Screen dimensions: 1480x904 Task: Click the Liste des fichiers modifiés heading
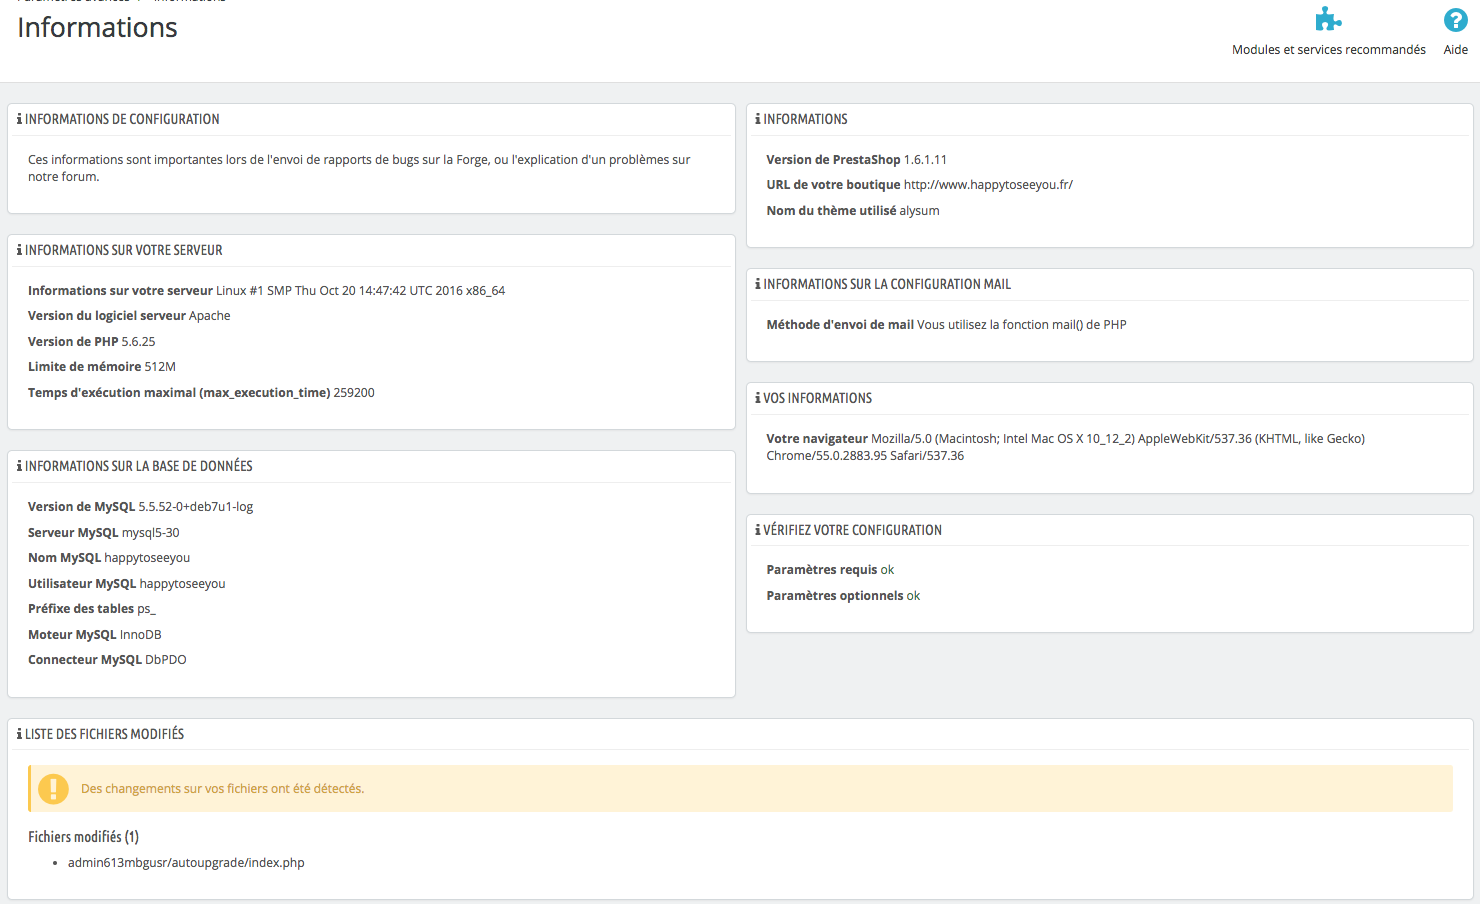click(105, 734)
